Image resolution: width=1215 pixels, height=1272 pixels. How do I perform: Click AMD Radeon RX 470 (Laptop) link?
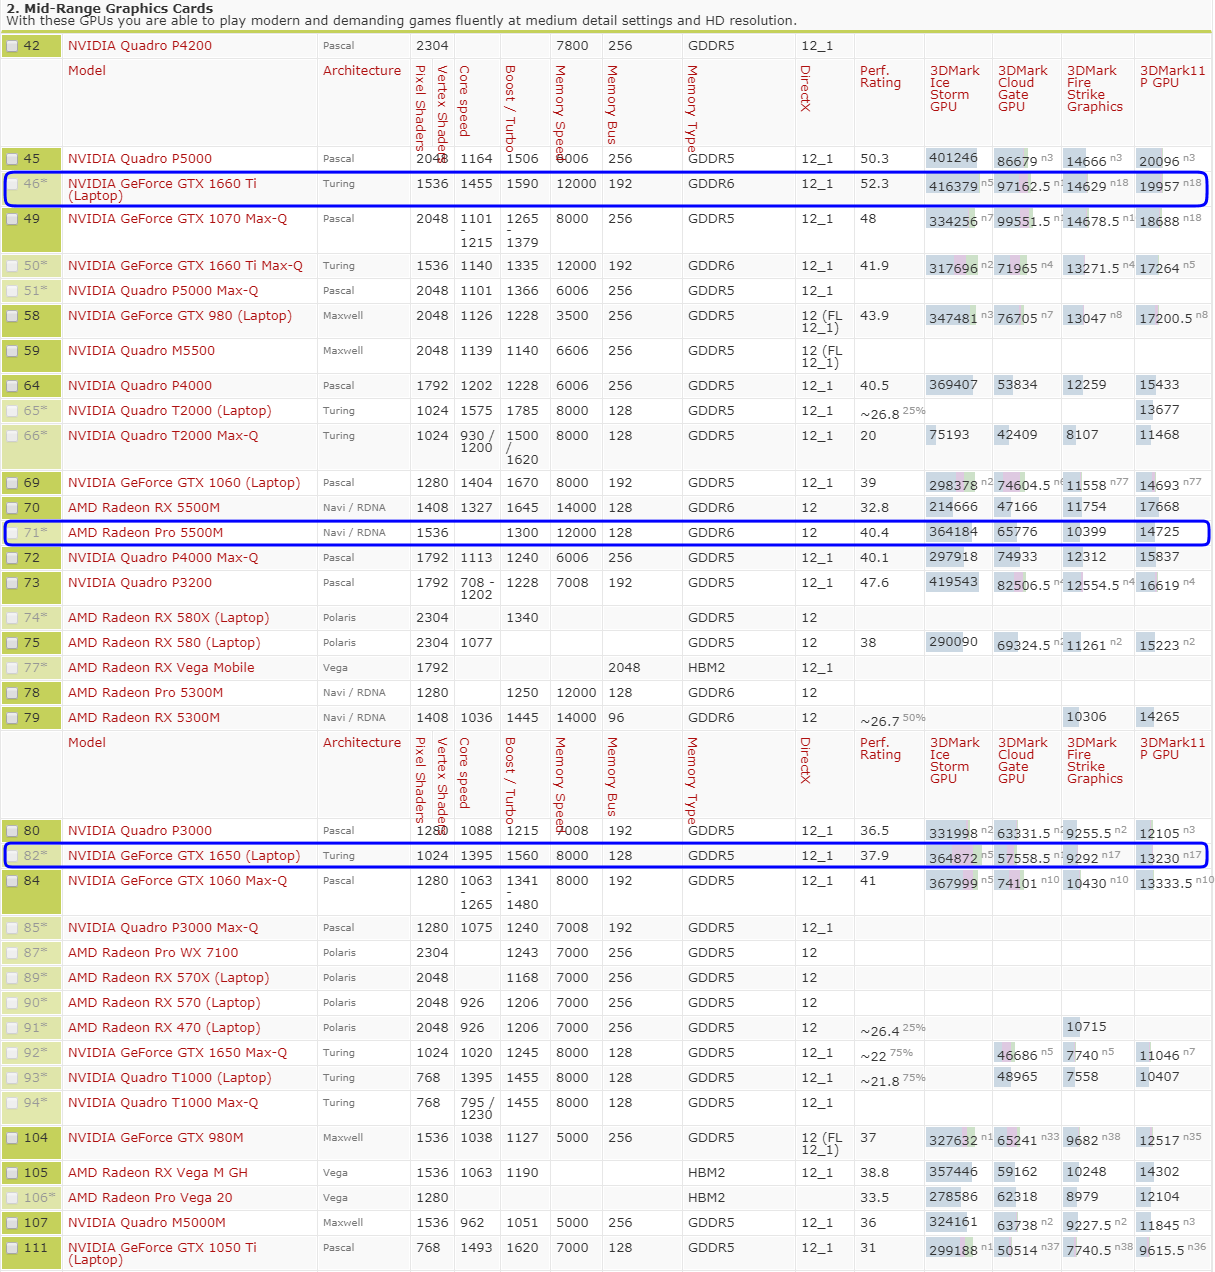pos(164,1028)
